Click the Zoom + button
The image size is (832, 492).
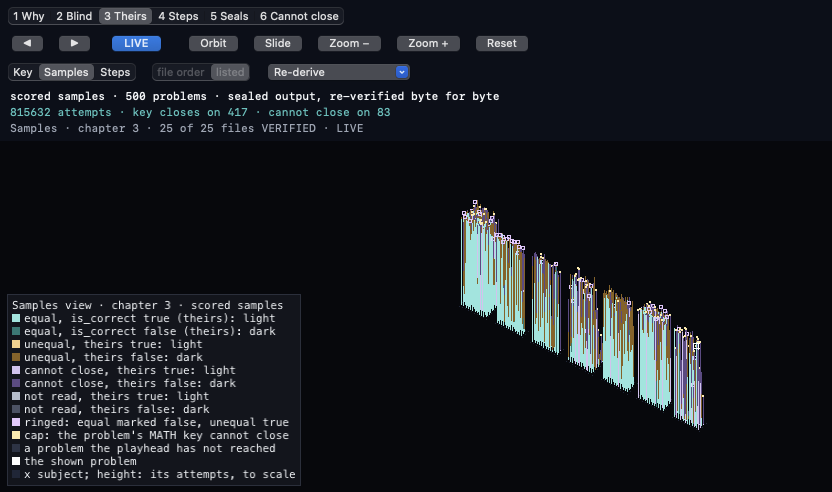click(428, 44)
